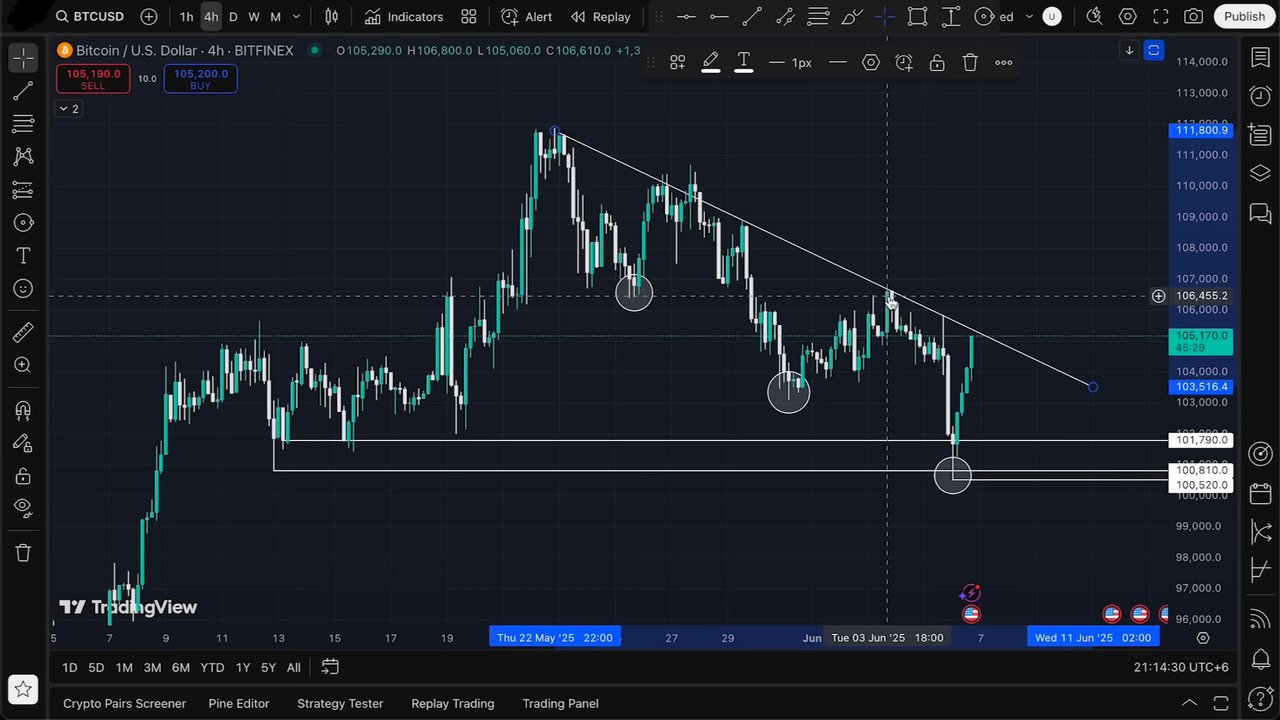The width and height of the screenshot is (1280, 720).
Task: Edit the 10.0 order quantity field
Action: click(x=147, y=79)
